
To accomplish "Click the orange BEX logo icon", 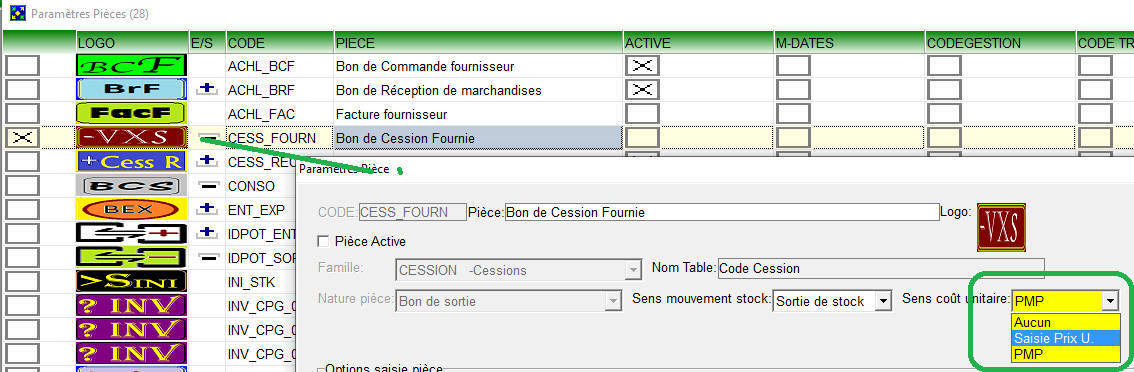I will [x=131, y=209].
